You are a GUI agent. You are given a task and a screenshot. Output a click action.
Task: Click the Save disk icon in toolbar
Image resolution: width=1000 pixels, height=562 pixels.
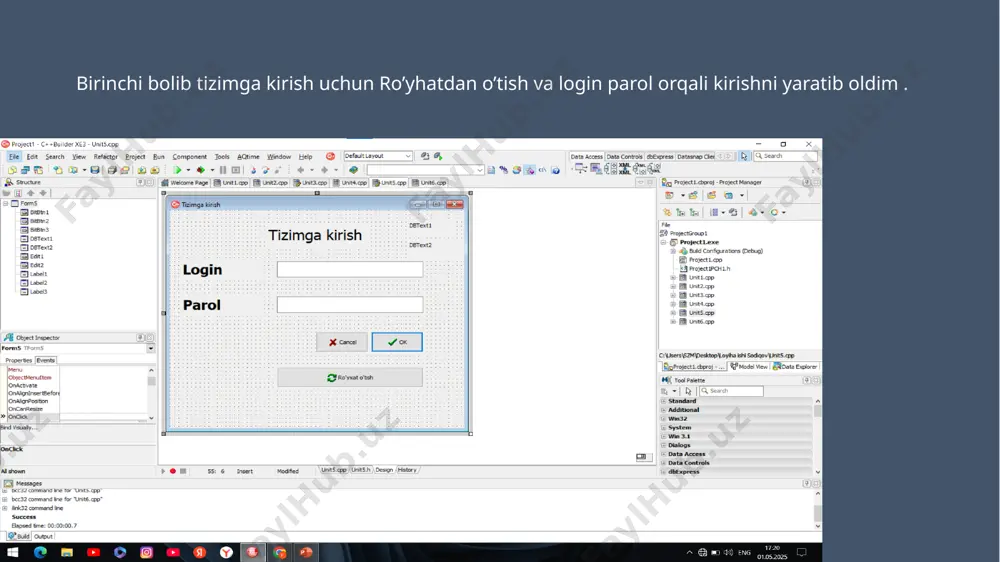[x=94, y=170]
